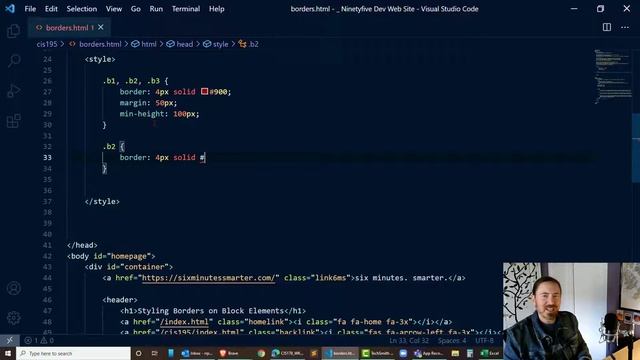The image size is (640, 360).
Task: Open Zoom from the taskbar
Action: click(403, 353)
